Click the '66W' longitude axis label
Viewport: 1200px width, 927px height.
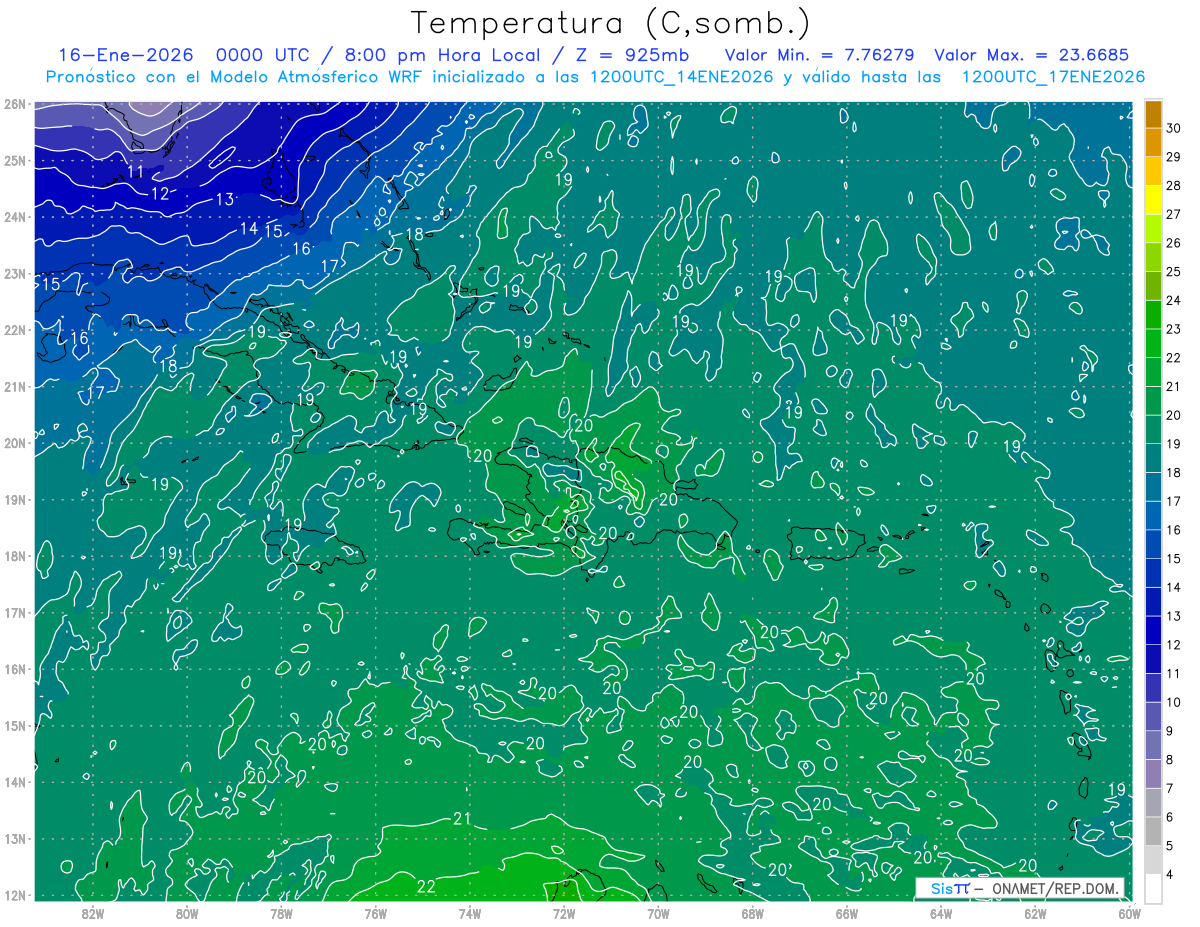pyautogui.click(x=847, y=913)
